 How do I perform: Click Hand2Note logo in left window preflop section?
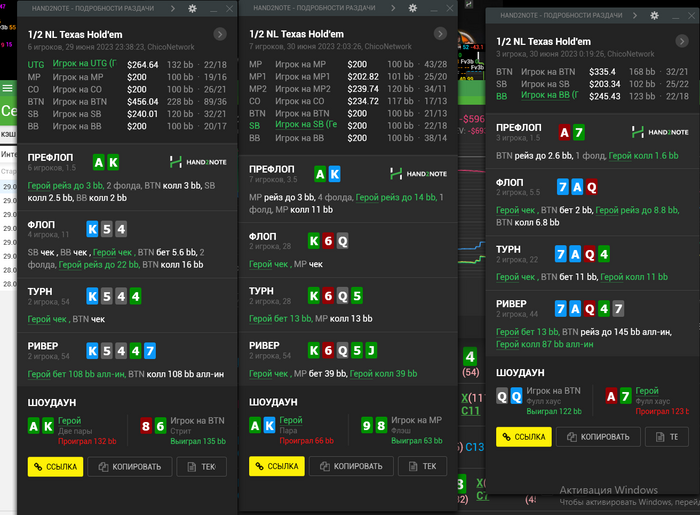coord(198,162)
